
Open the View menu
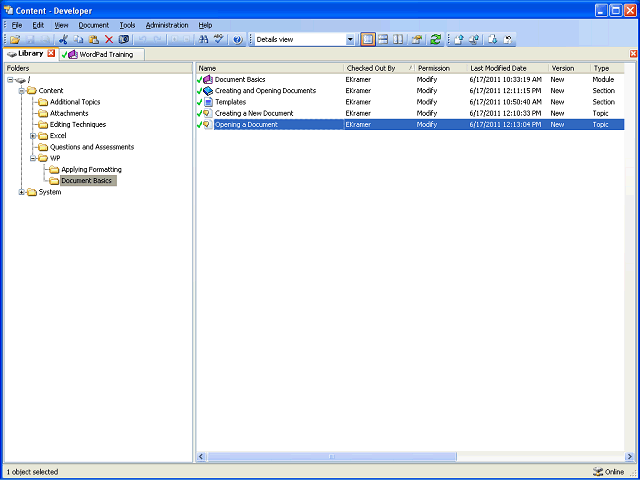(x=61, y=25)
